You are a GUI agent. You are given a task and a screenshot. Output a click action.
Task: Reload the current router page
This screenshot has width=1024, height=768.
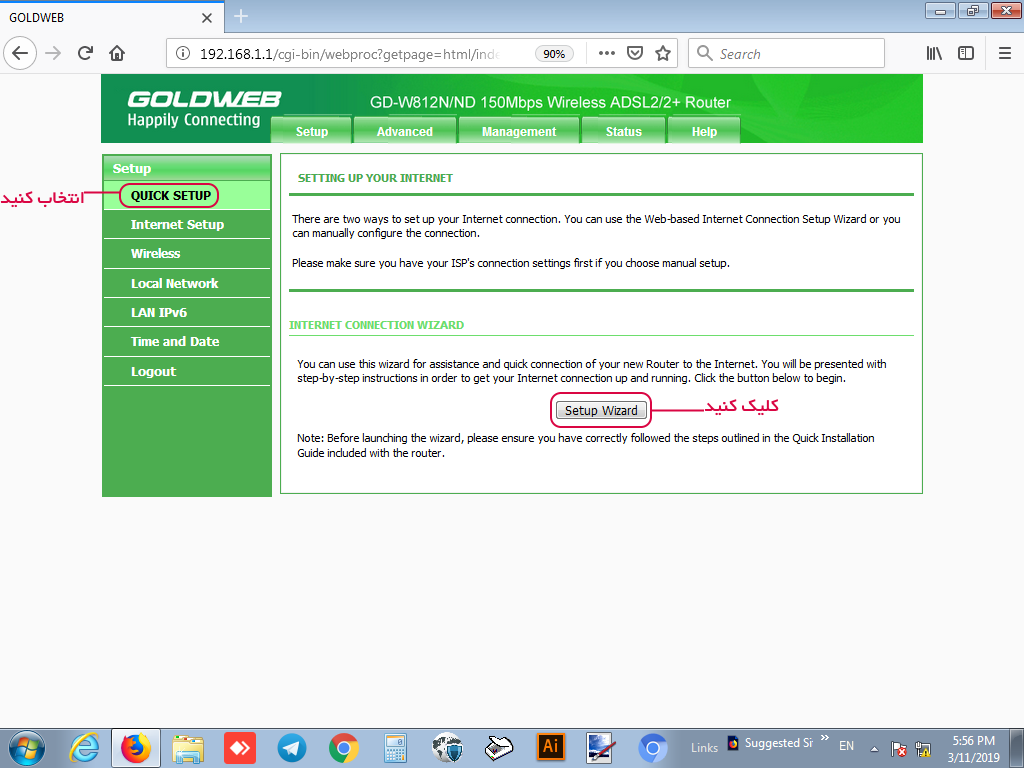85,53
